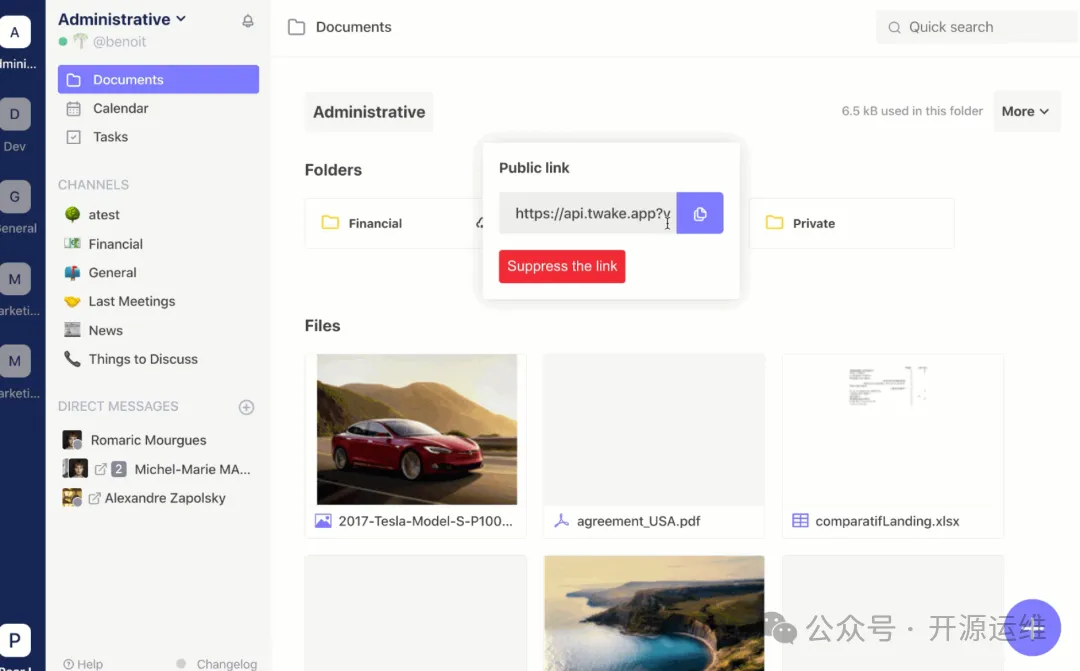Click the public link URL field

coord(588,213)
